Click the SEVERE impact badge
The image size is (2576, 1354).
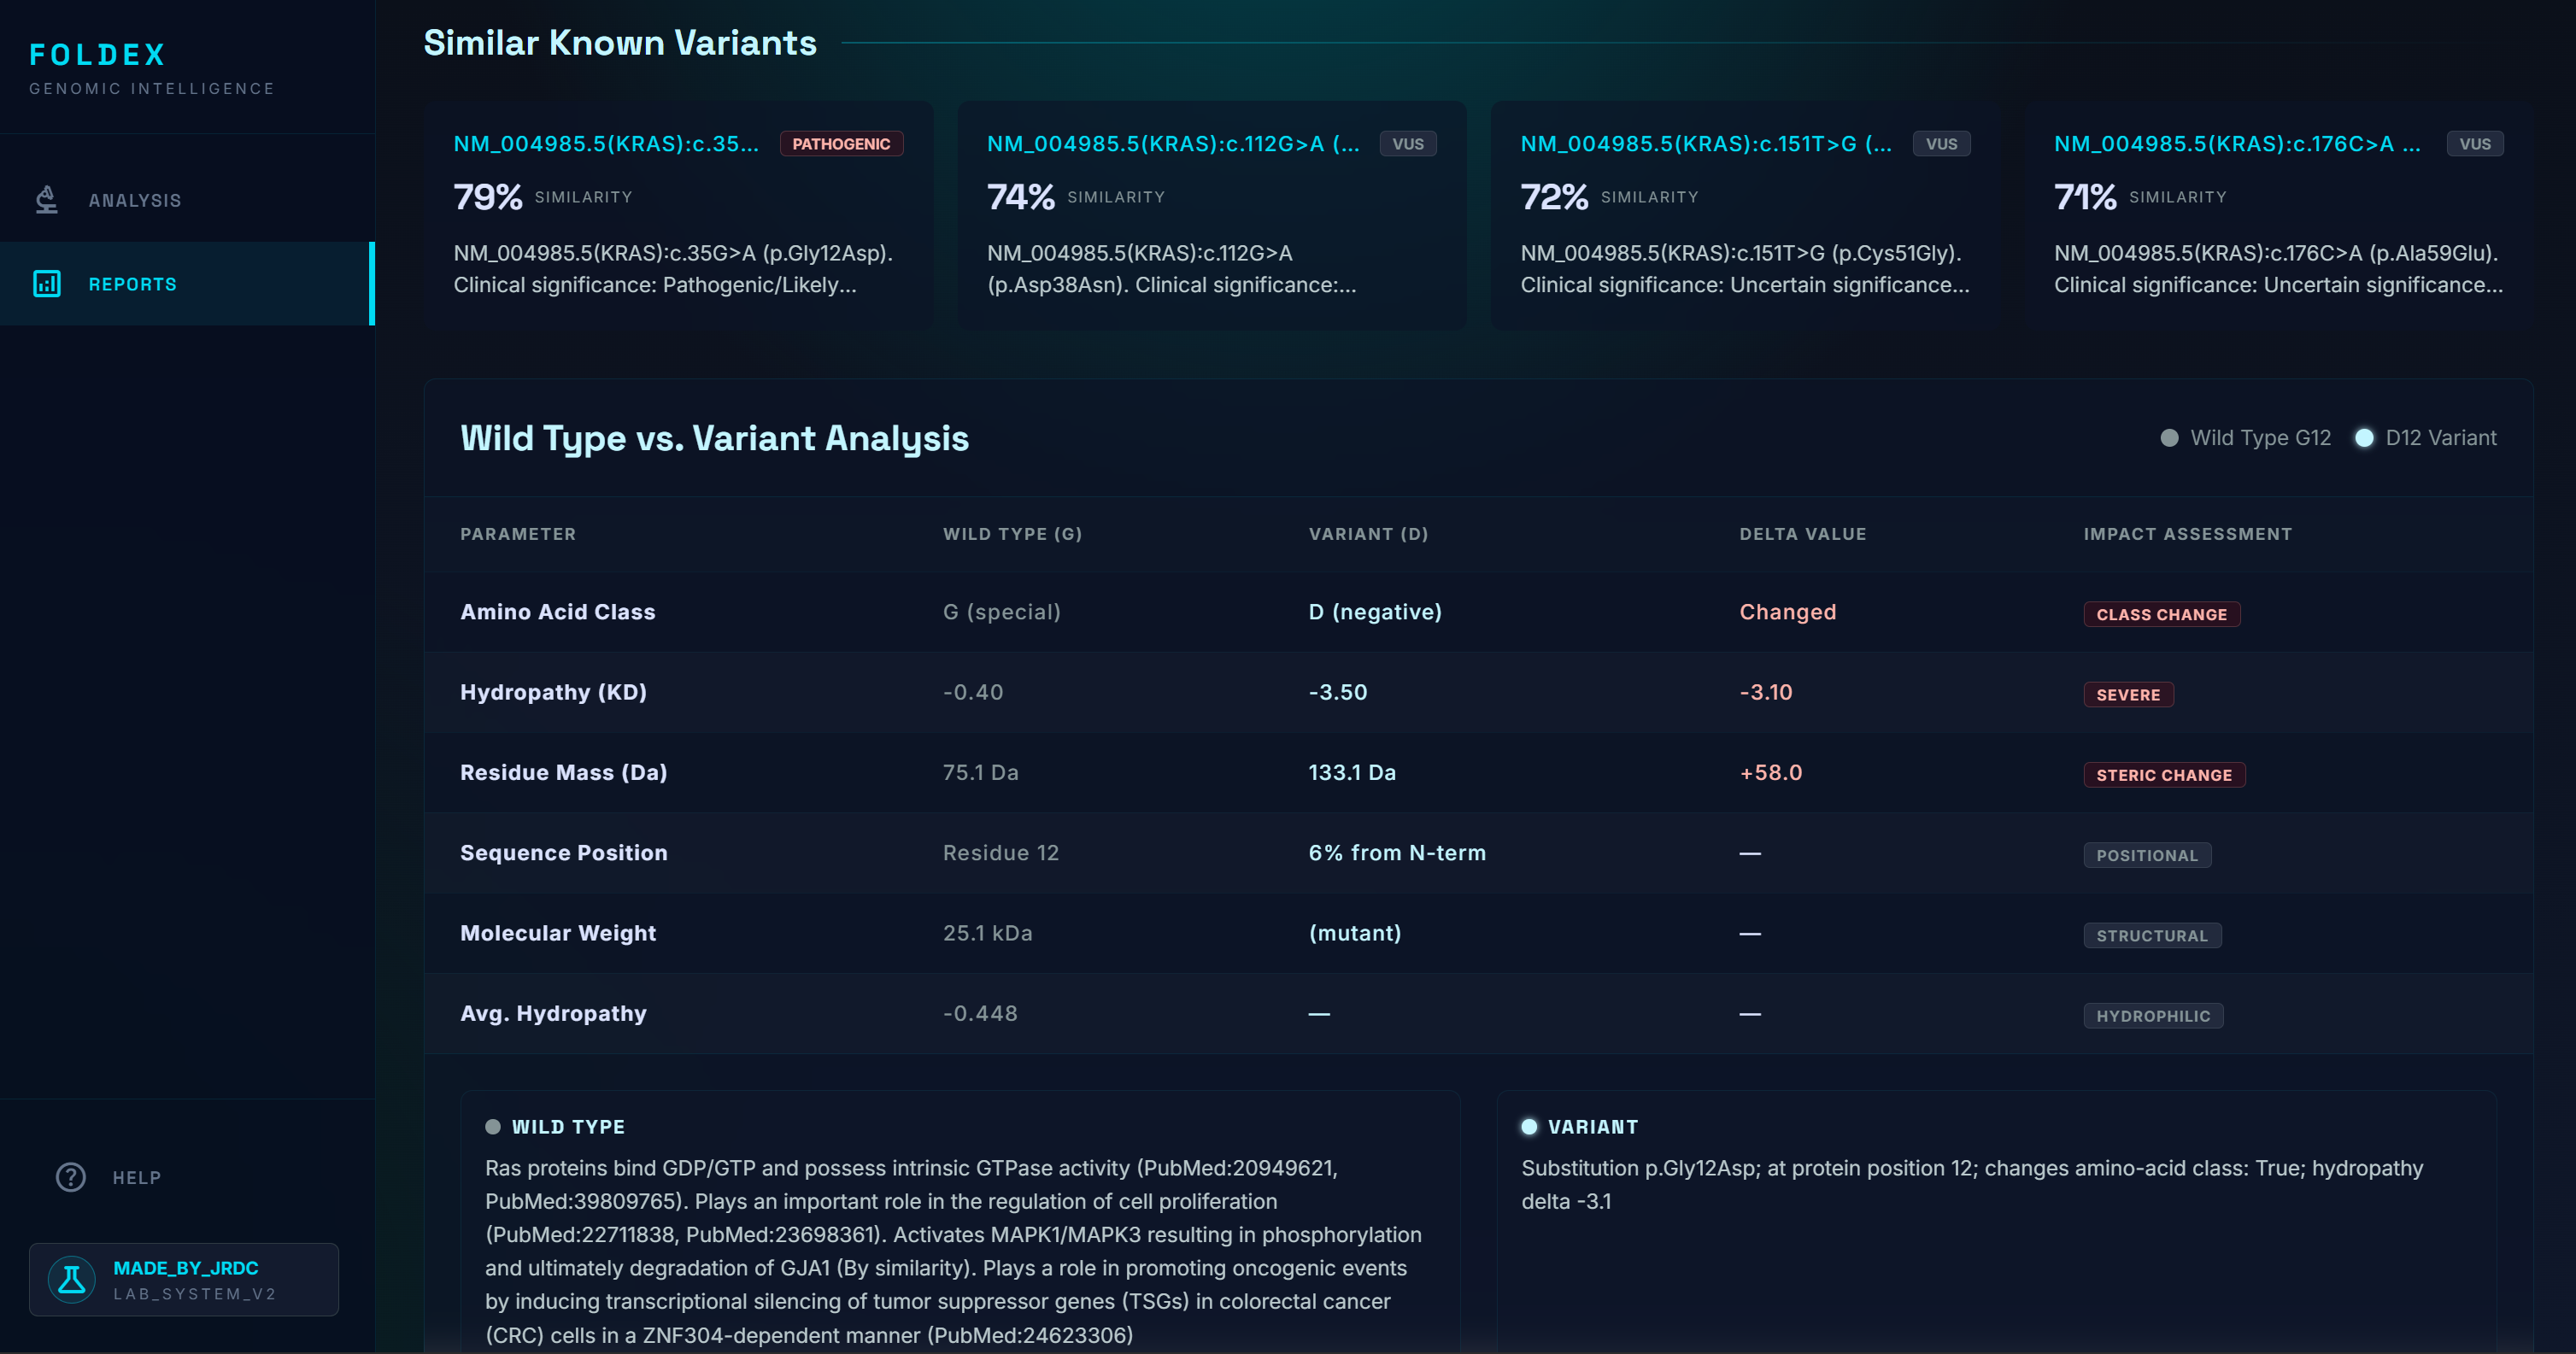tap(2128, 694)
